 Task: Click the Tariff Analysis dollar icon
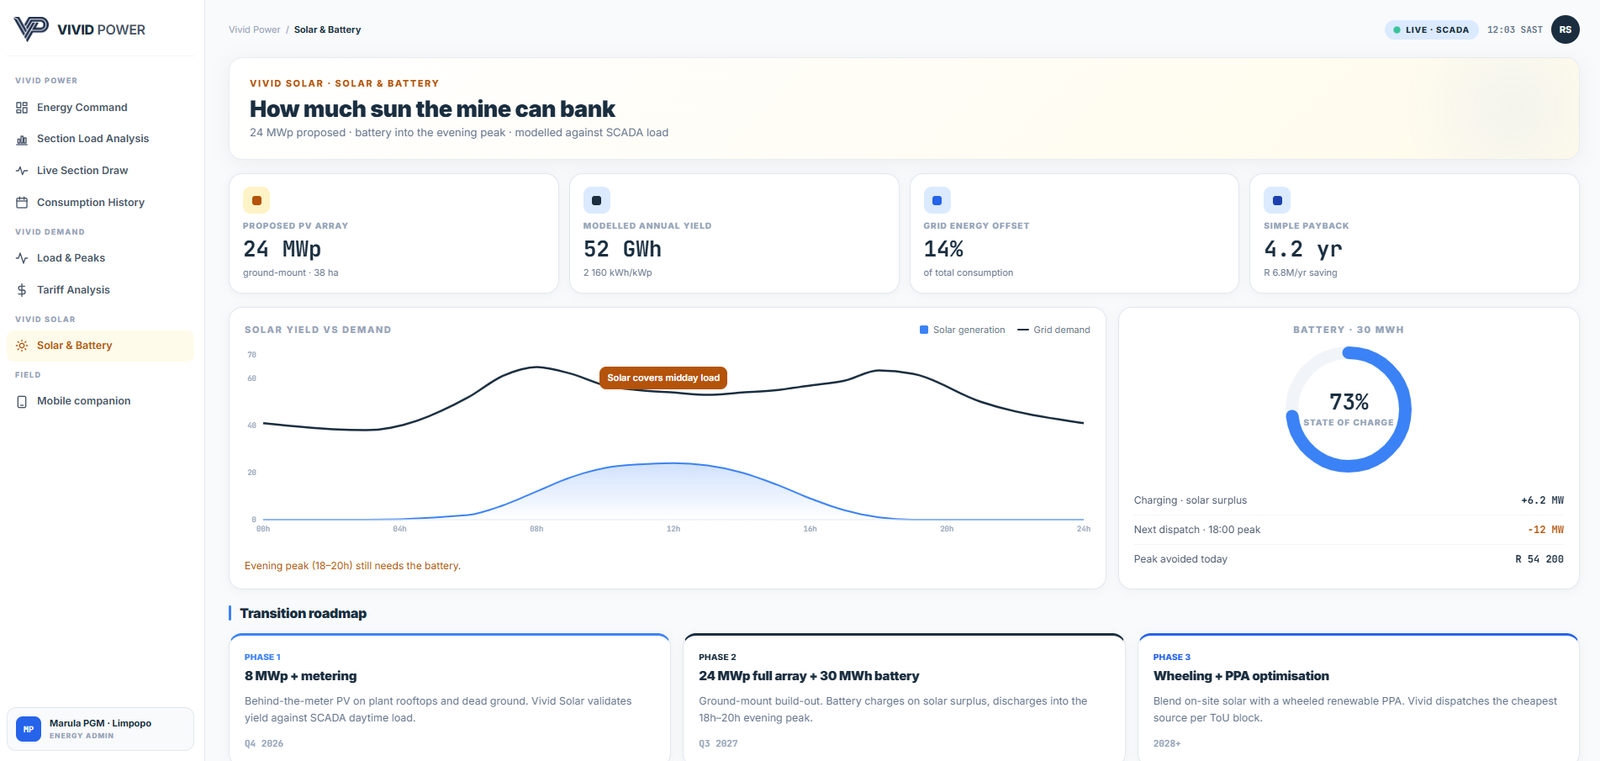click(22, 290)
